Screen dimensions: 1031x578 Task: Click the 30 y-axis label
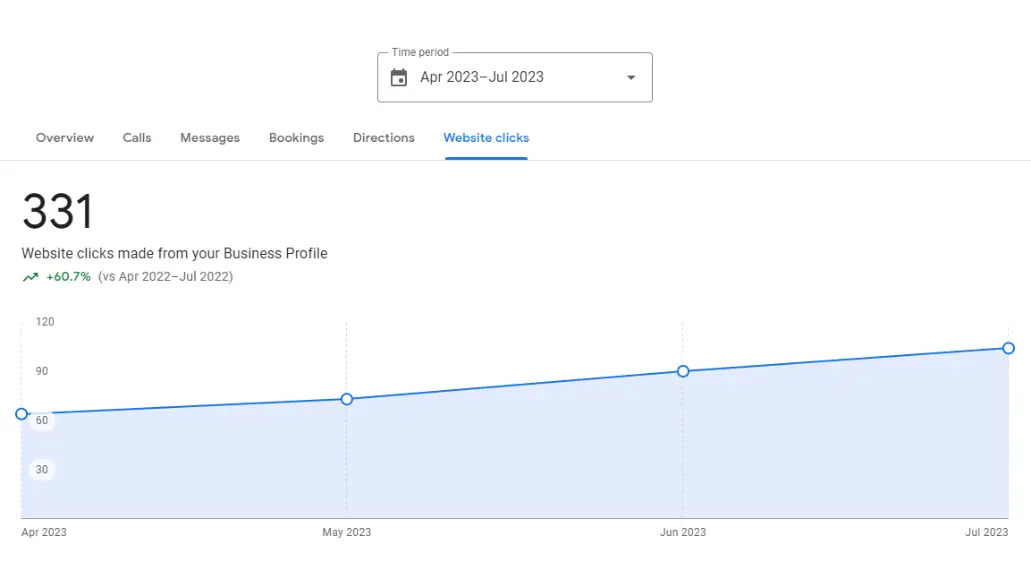tap(41, 470)
